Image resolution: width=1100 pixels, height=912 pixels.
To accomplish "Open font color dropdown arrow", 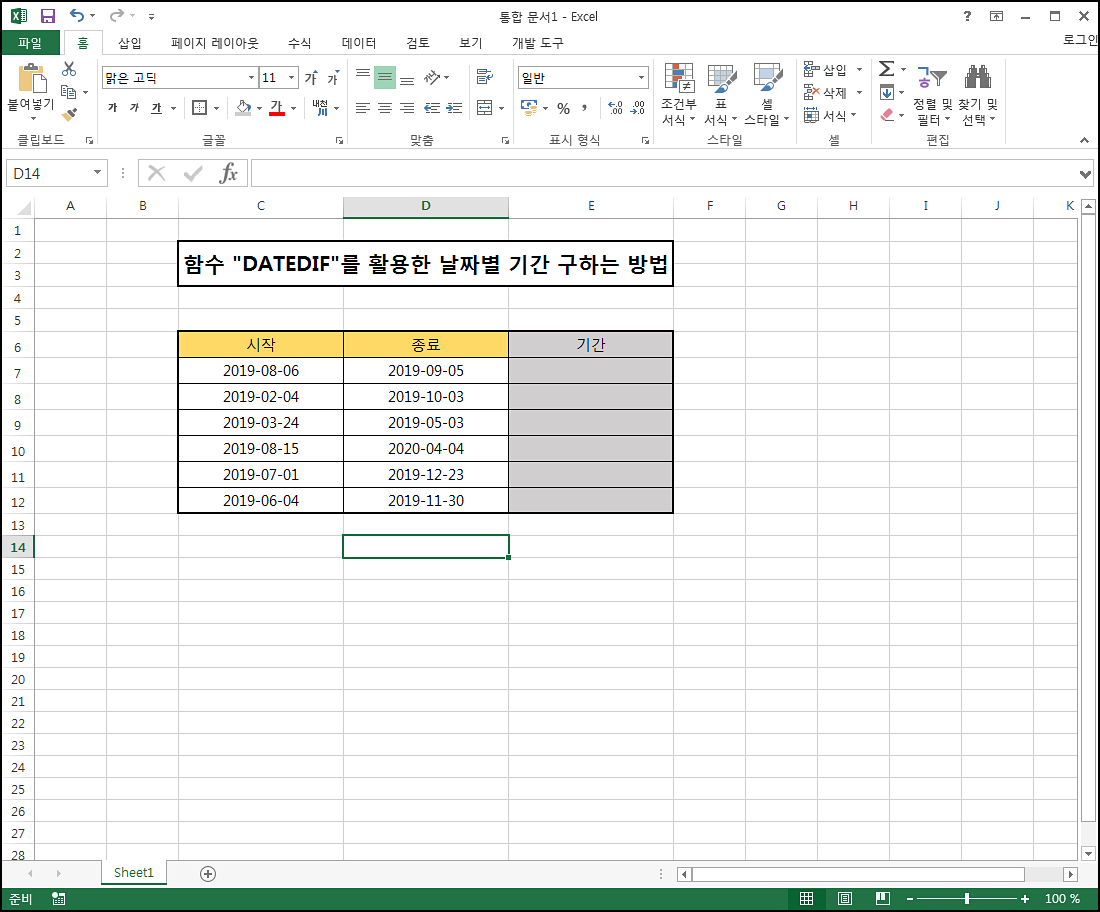I will [293, 108].
